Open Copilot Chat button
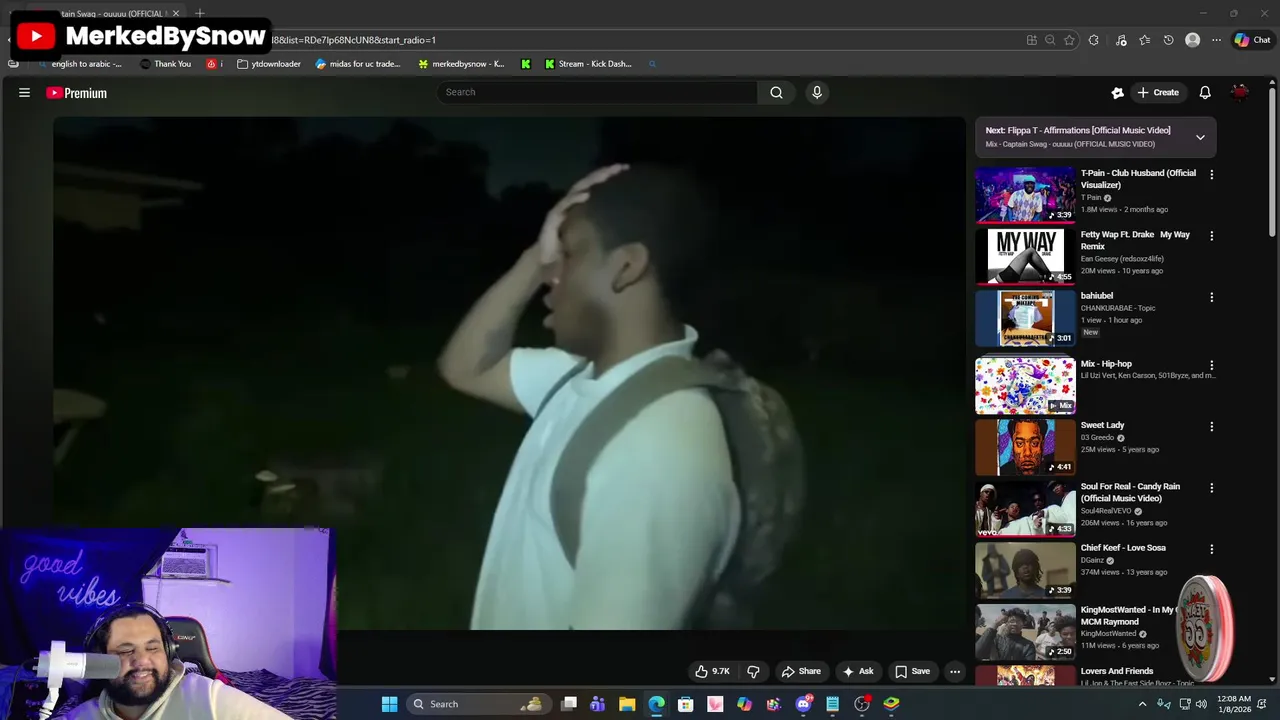 [1252, 40]
